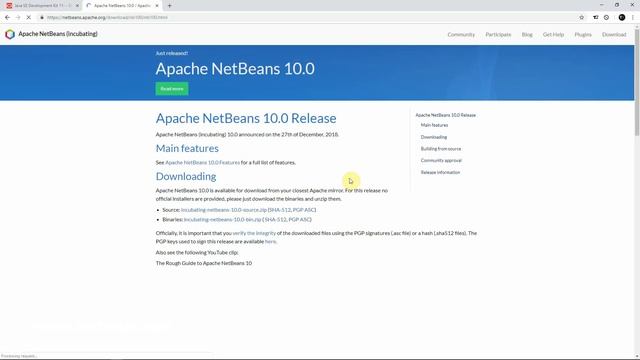Click sidebar Apache NetBeans 10.0 Release entry

pyautogui.click(x=445, y=115)
